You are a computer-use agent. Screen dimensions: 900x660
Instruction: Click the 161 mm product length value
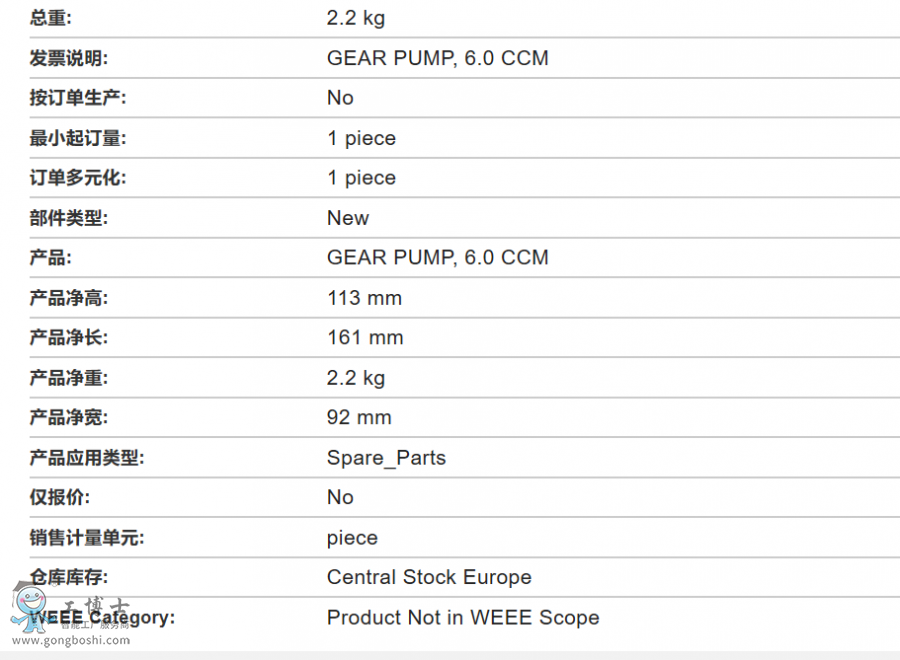tap(365, 337)
